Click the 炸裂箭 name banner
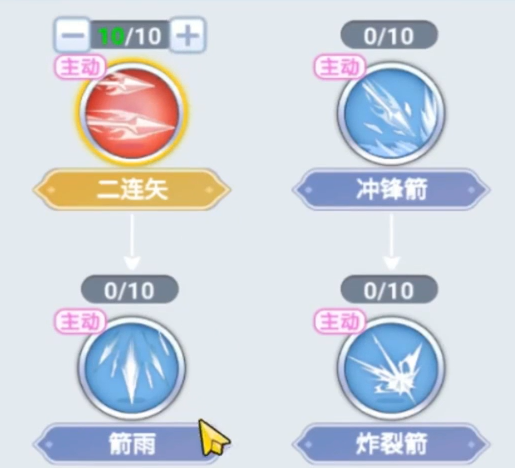Screen dimensions: 515x468 coord(391,444)
